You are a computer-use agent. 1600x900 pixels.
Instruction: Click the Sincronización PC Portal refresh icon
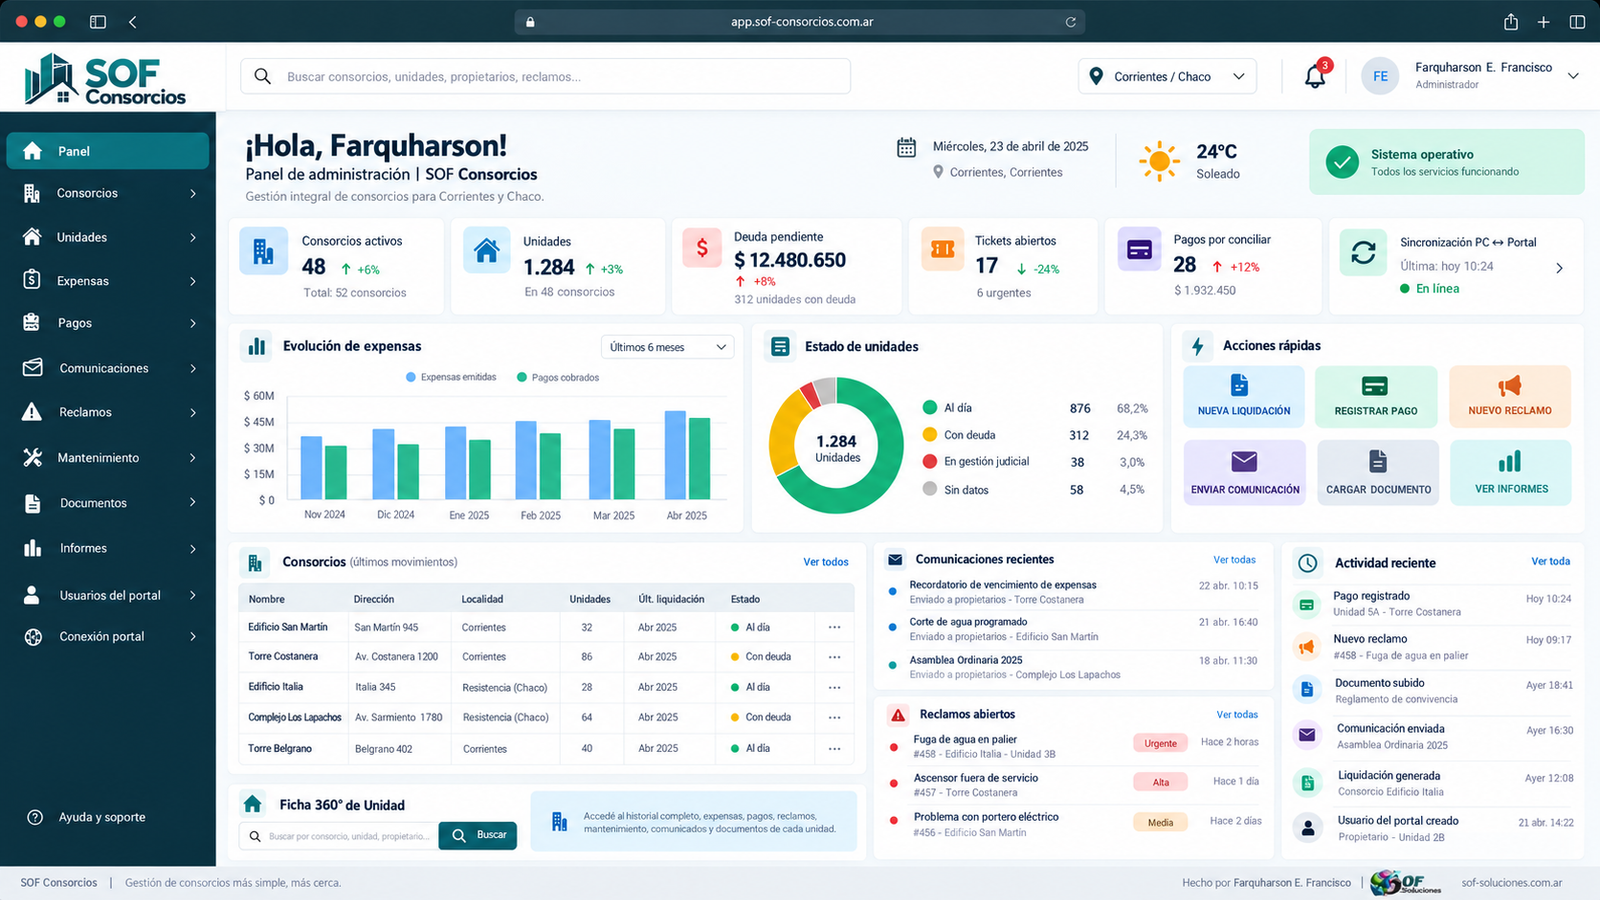1363,253
